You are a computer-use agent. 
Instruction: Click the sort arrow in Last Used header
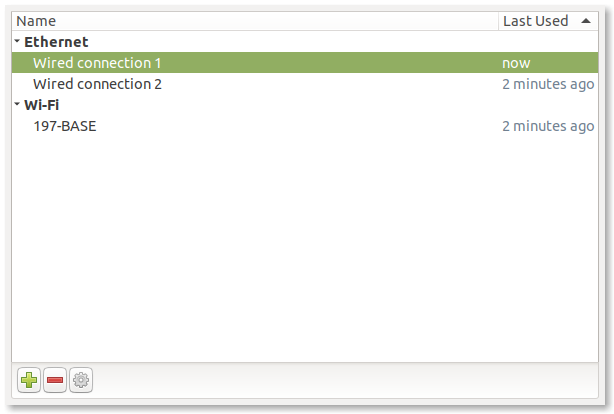[585, 21]
